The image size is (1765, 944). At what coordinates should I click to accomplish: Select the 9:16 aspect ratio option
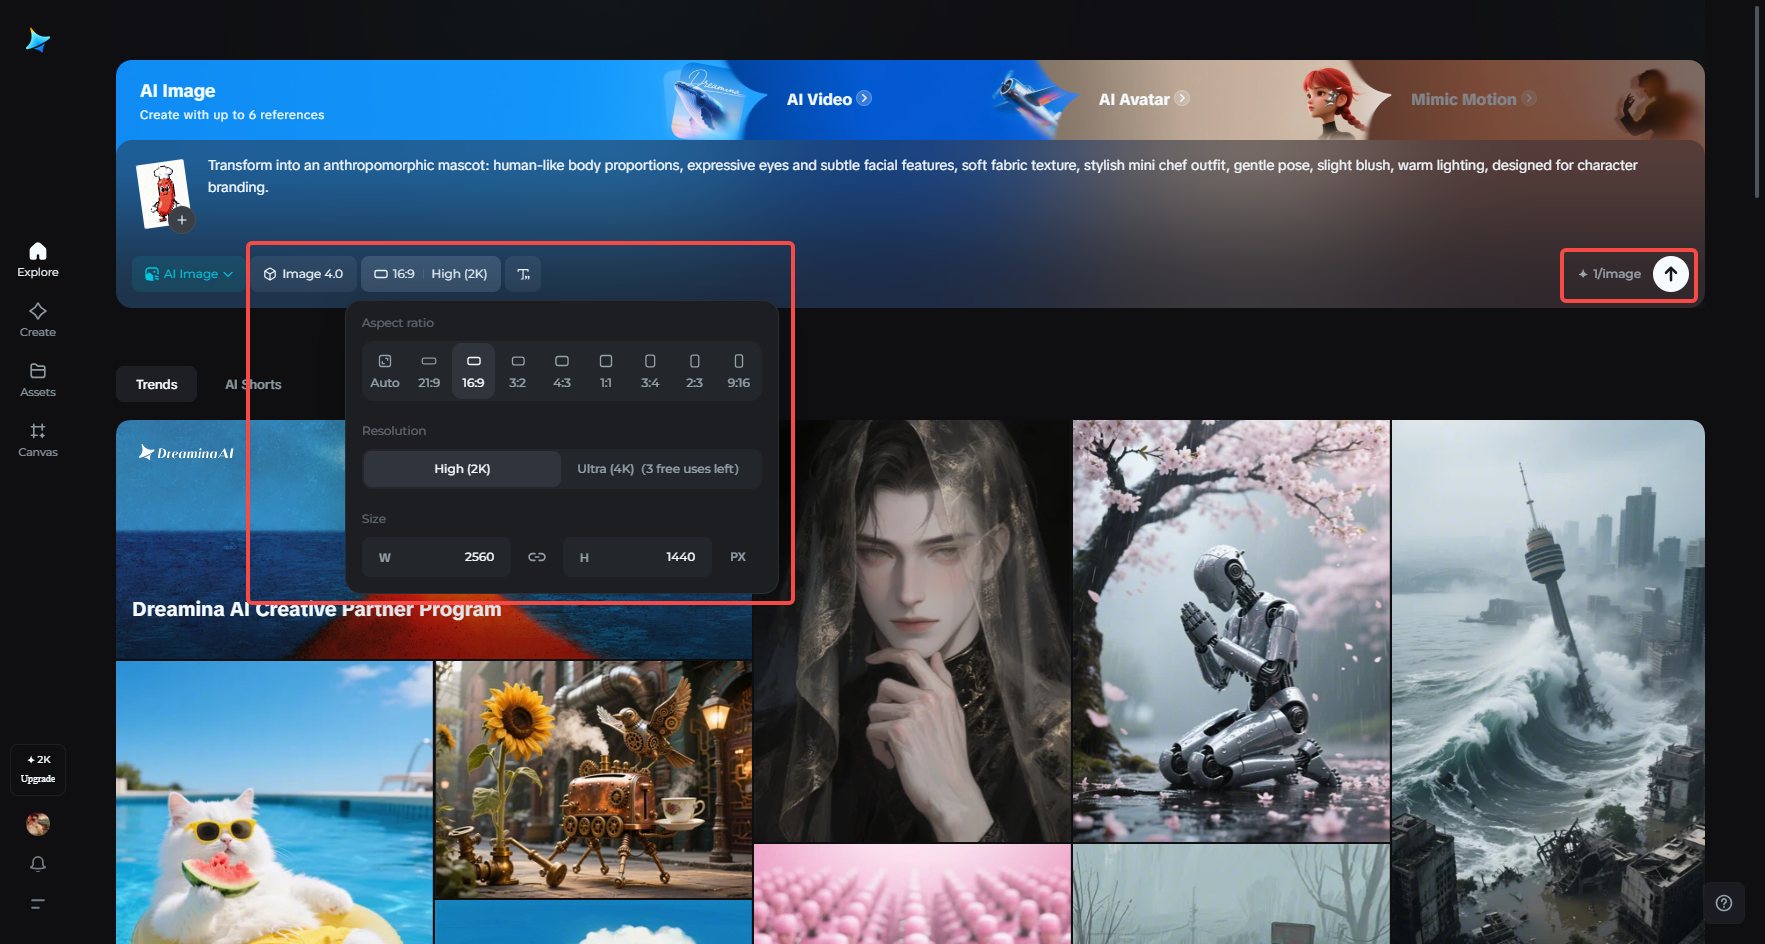(x=738, y=370)
